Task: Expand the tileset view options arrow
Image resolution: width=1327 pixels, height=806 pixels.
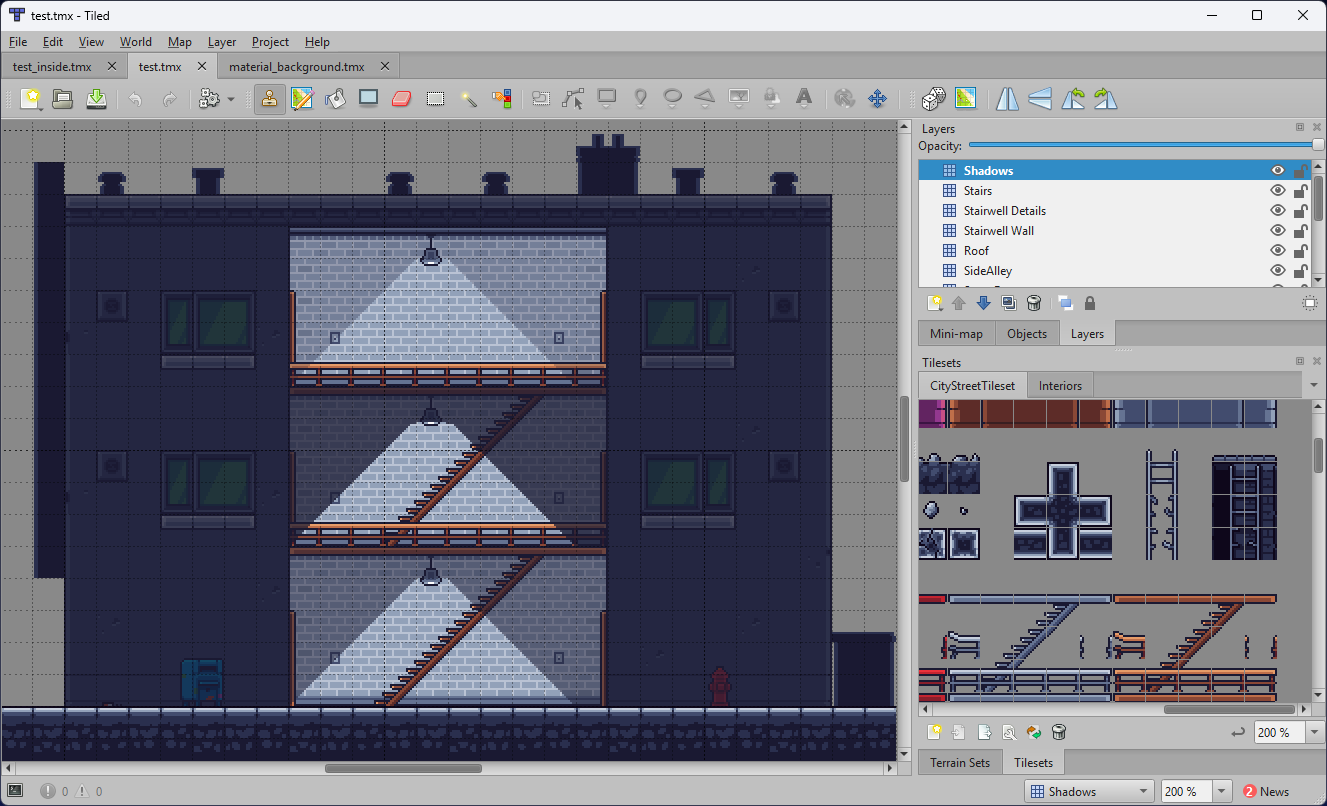Action: pos(1315,385)
